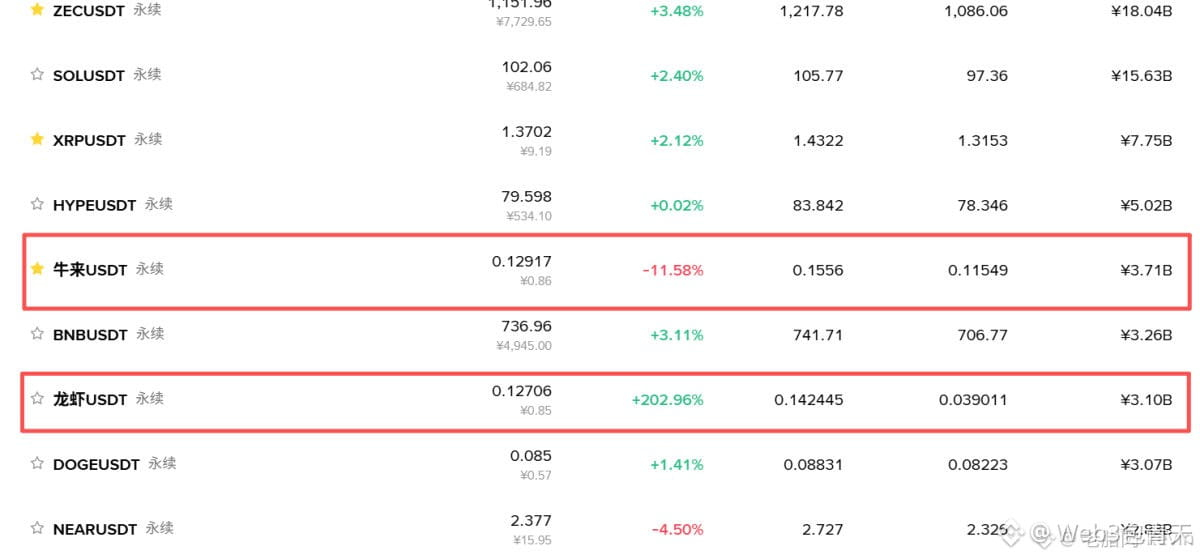Image resolution: width=1200 pixels, height=559 pixels.
Task: Click the DOGEUSDT pair name
Action: point(96,464)
